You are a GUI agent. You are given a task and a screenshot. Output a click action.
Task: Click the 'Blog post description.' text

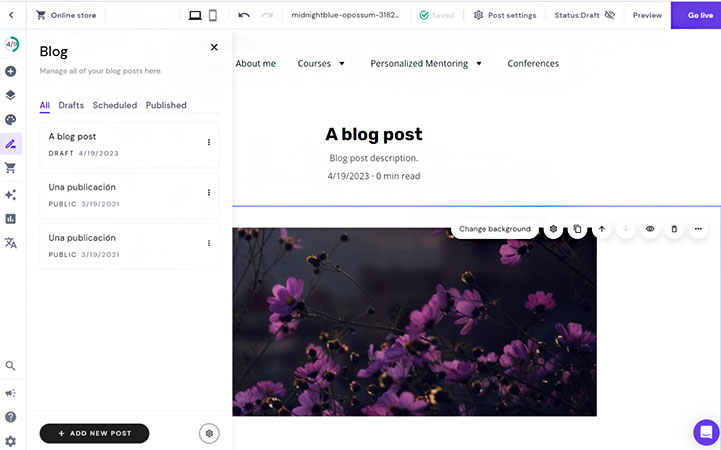(374, 158)
